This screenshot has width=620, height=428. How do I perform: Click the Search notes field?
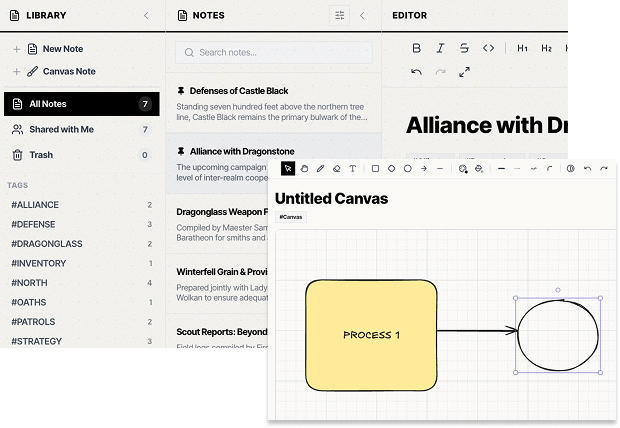(274, 53)
